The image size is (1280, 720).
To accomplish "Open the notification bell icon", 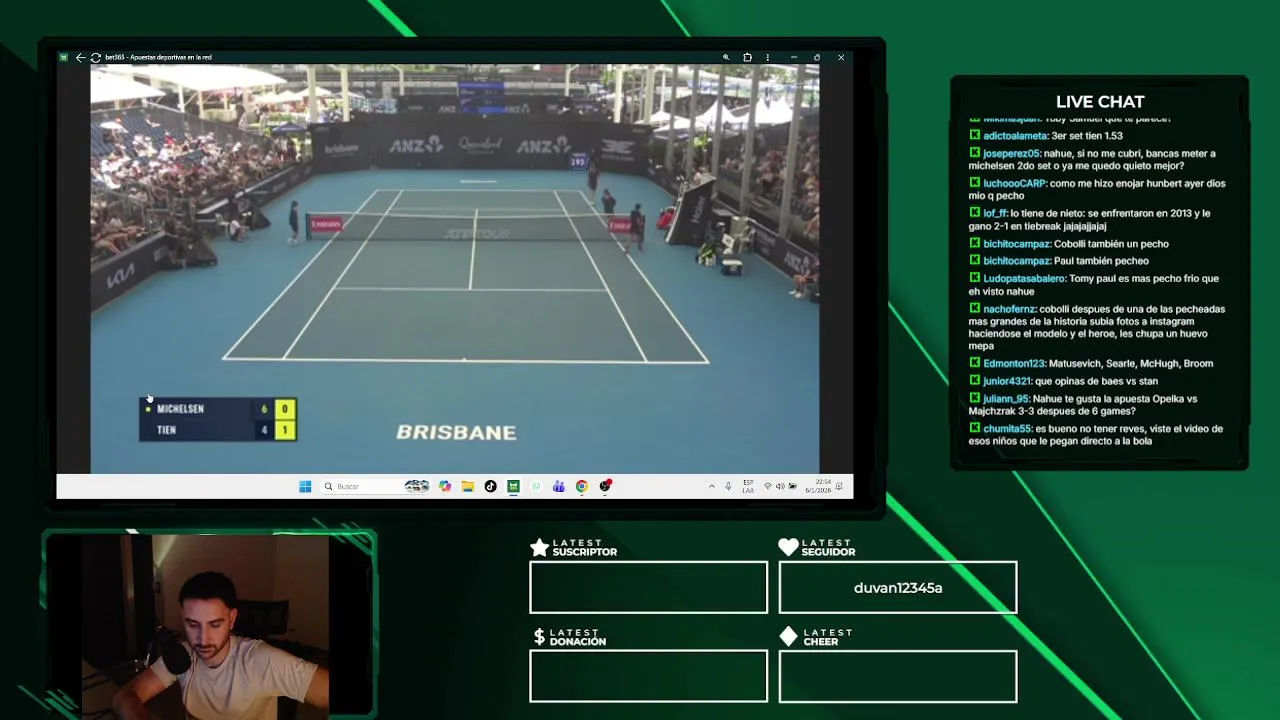I will click(x=839, y=486).
